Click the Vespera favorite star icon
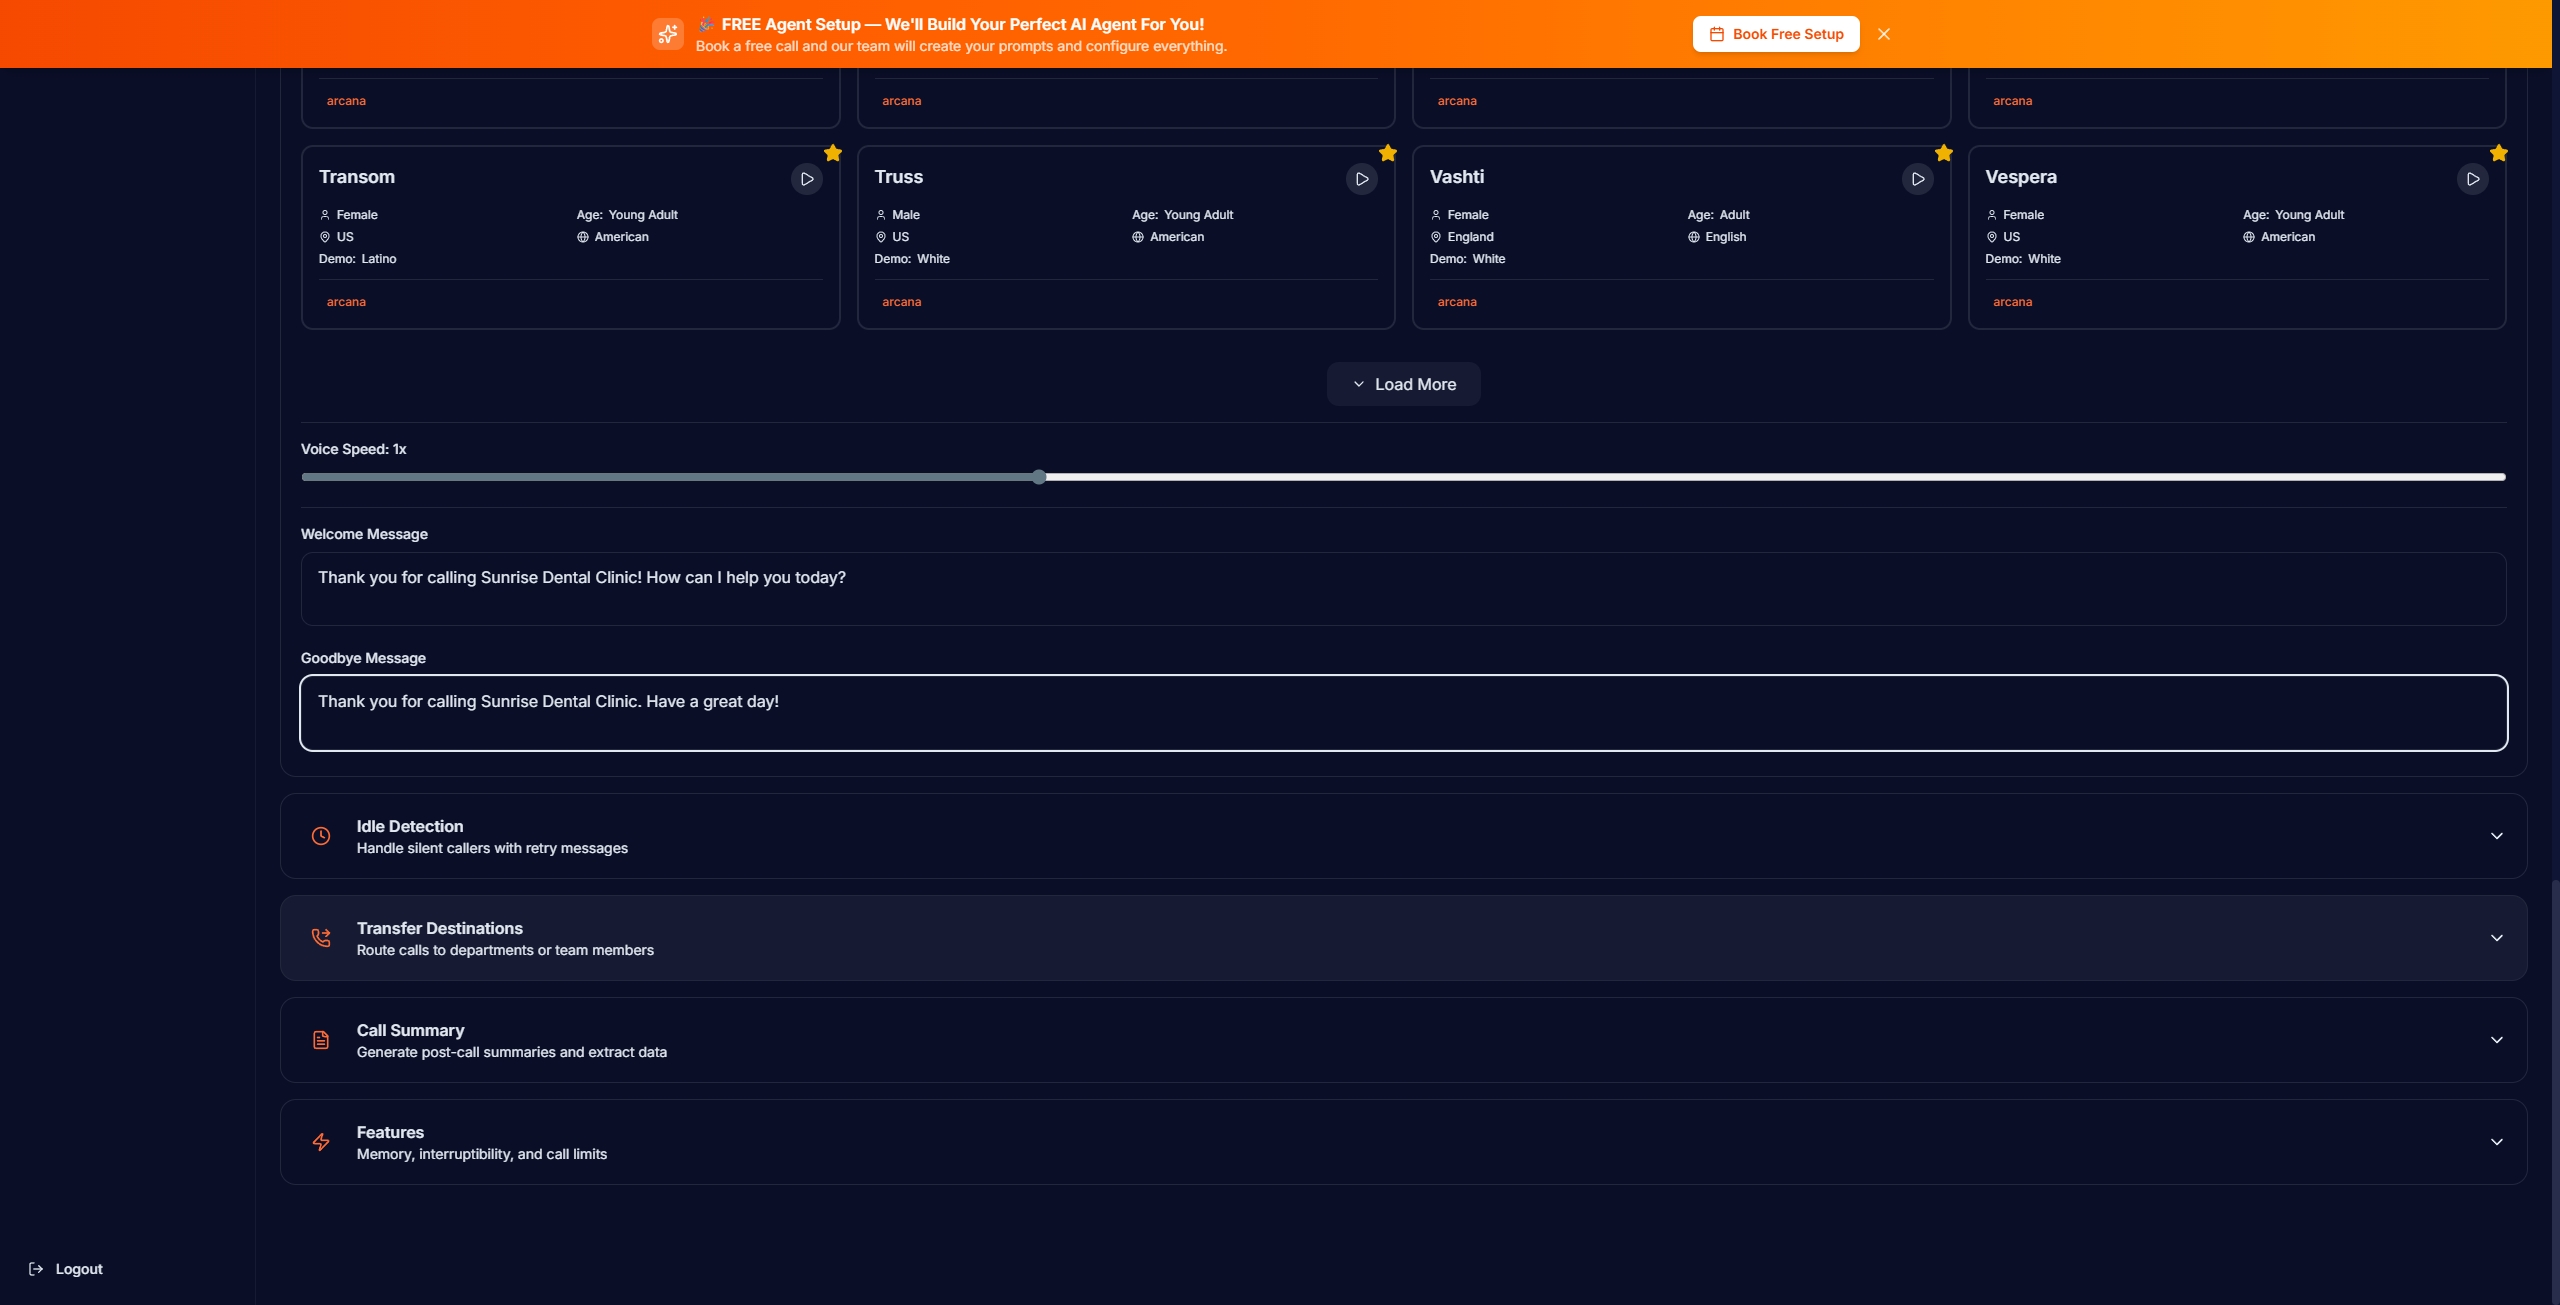 (2498, 153)
